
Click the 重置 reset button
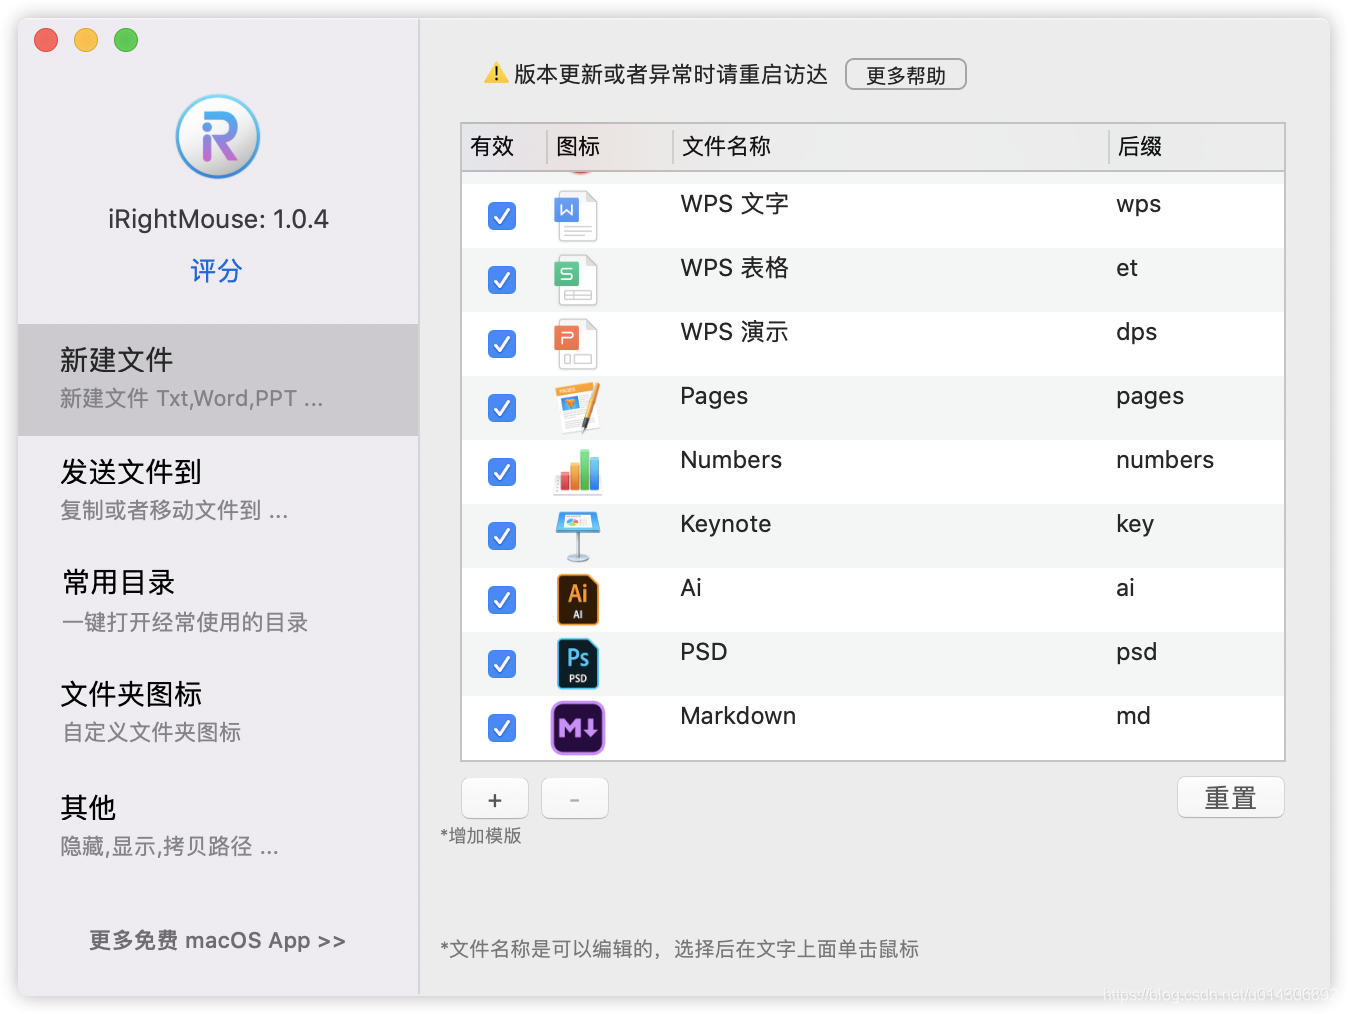(x=1231, y=798)
